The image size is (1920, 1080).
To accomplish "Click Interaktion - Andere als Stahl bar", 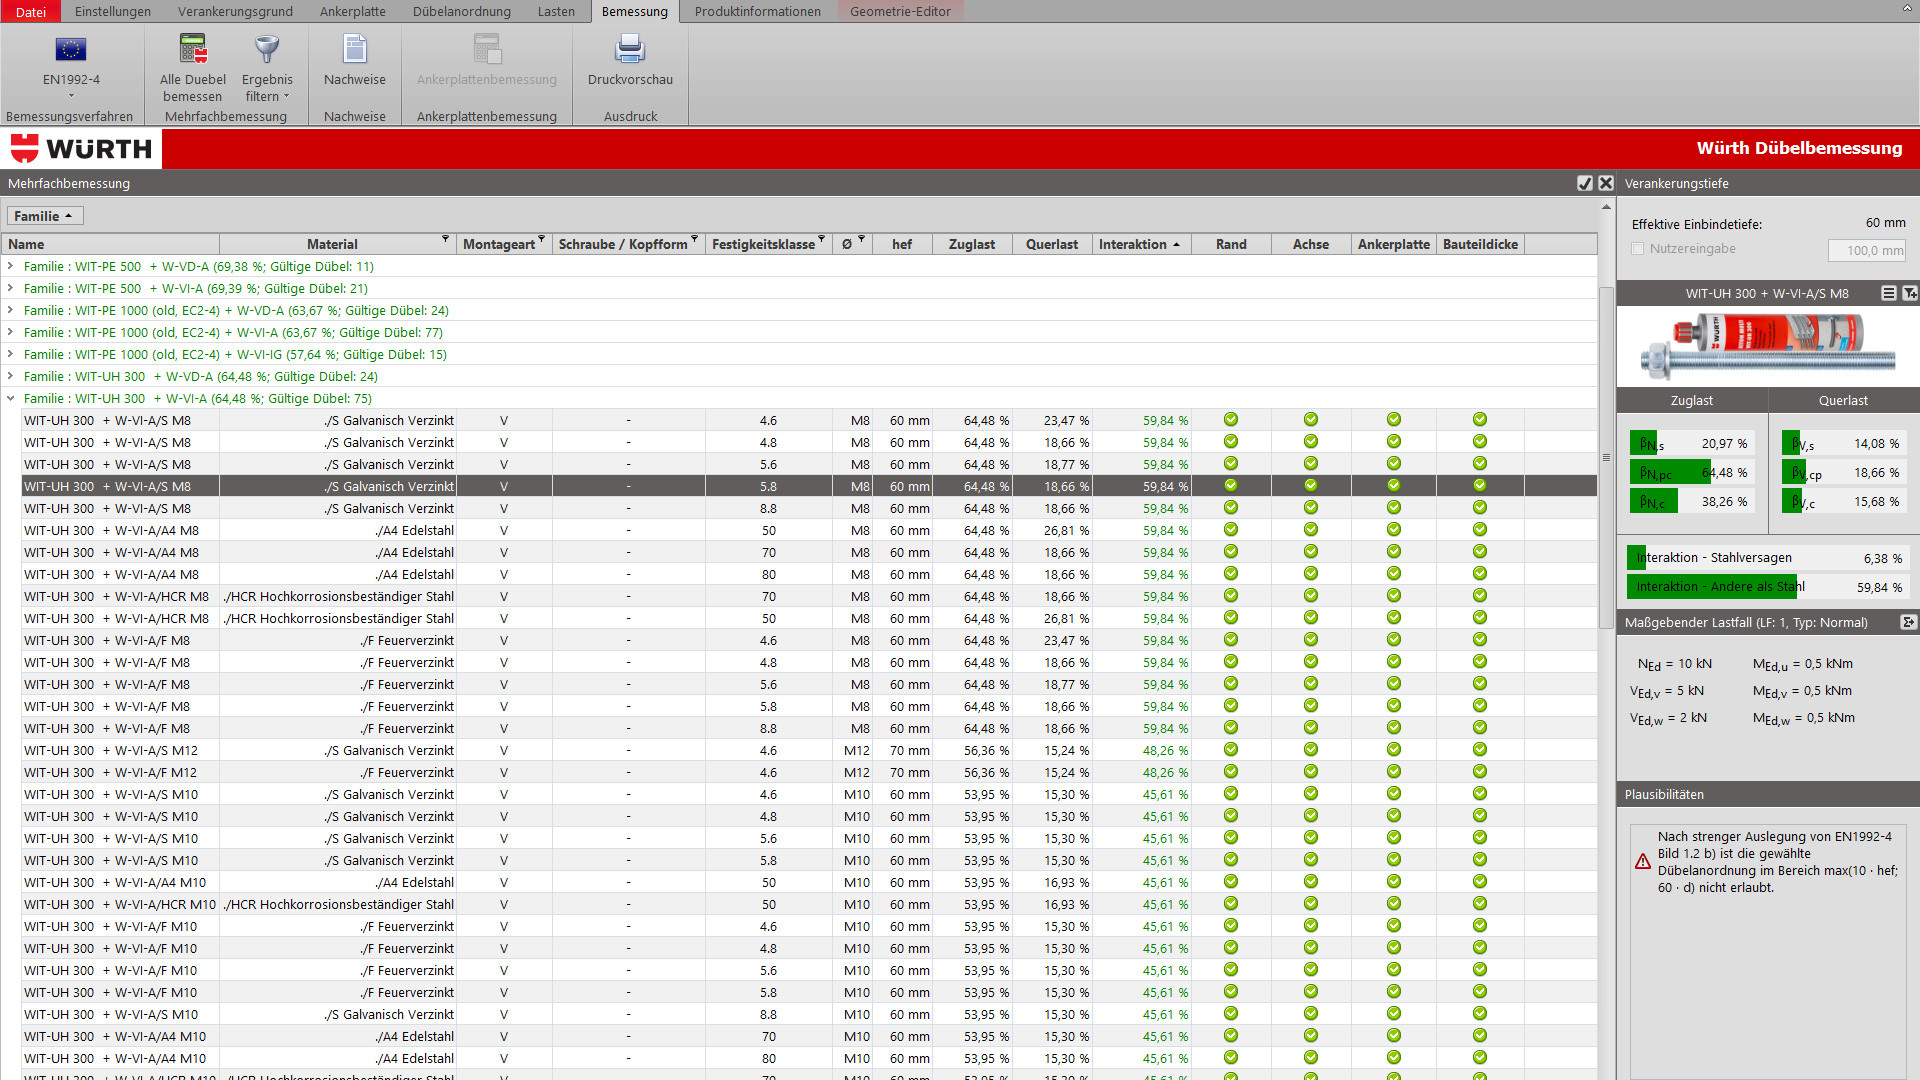I will 1767,587.
